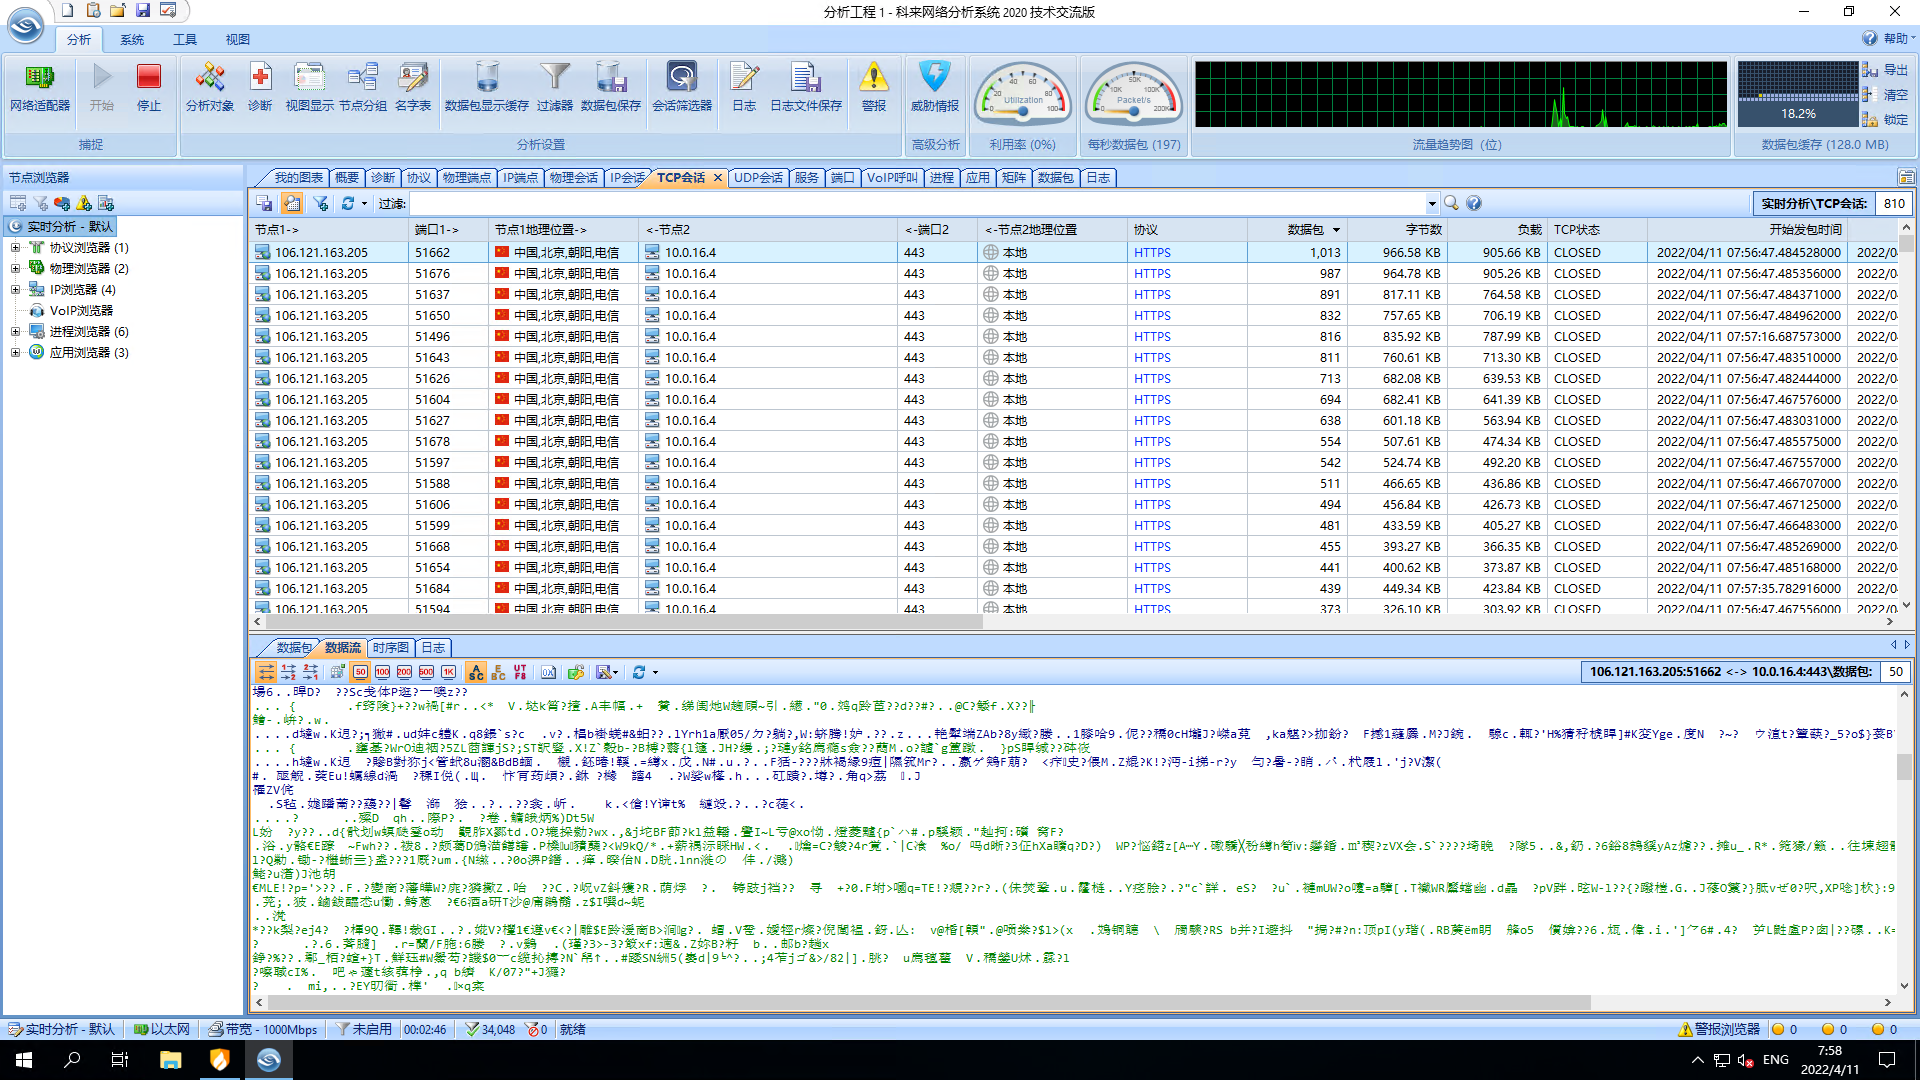
Task: Open 威胁情报 threat intelligence
Action: pyautogui.click(x=935, y=88)
